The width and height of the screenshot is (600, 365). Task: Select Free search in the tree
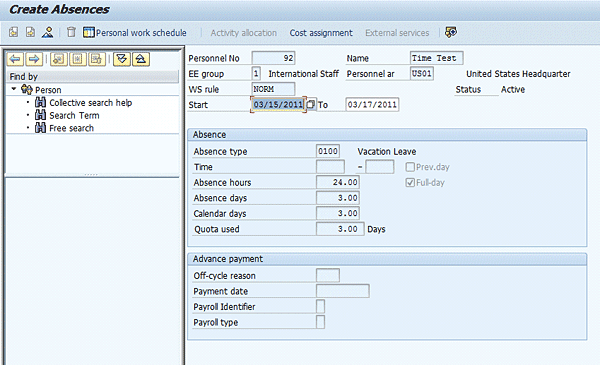(x=72, y=128)
